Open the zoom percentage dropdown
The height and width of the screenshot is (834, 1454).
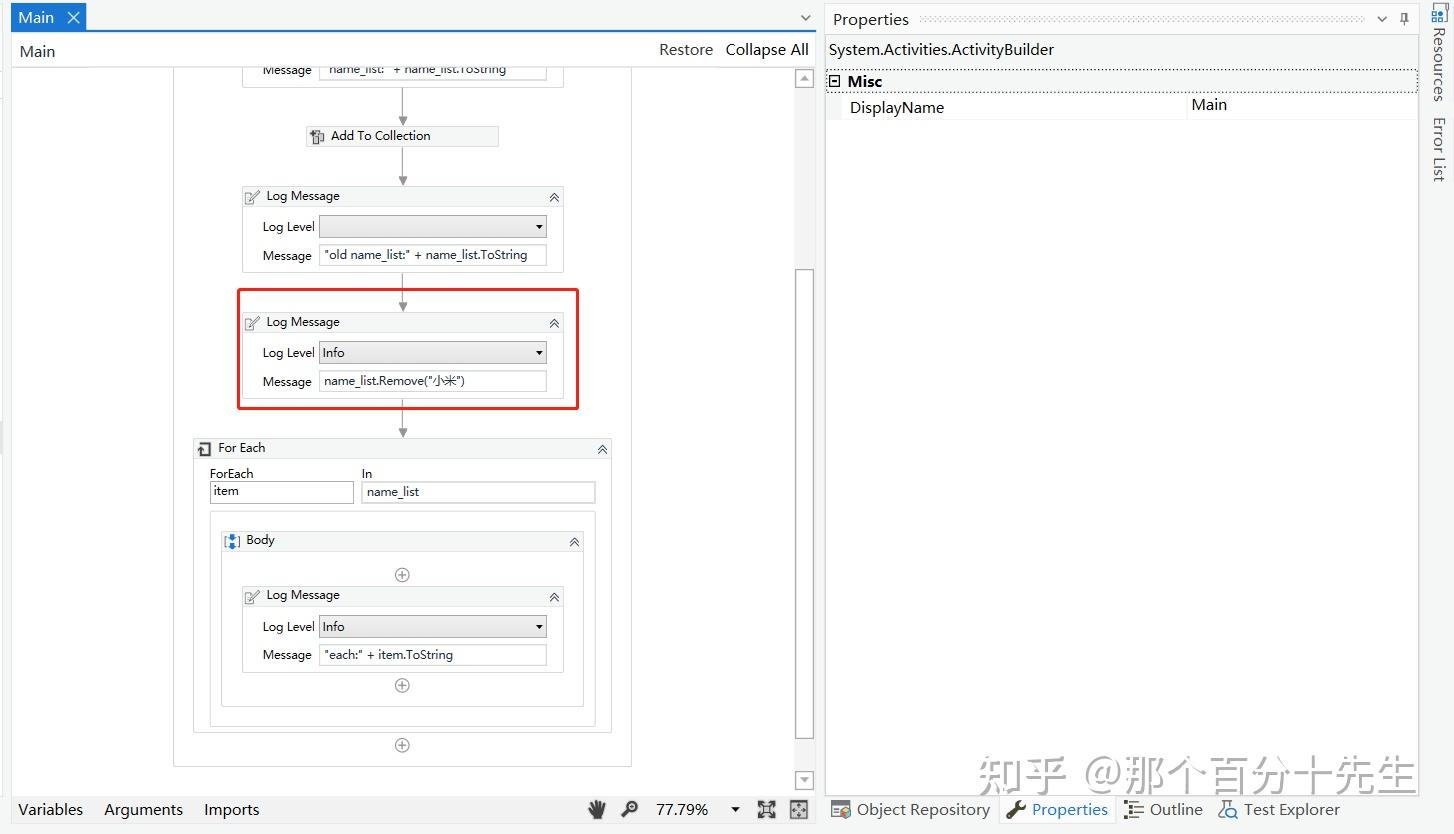[x=735, y=809]
